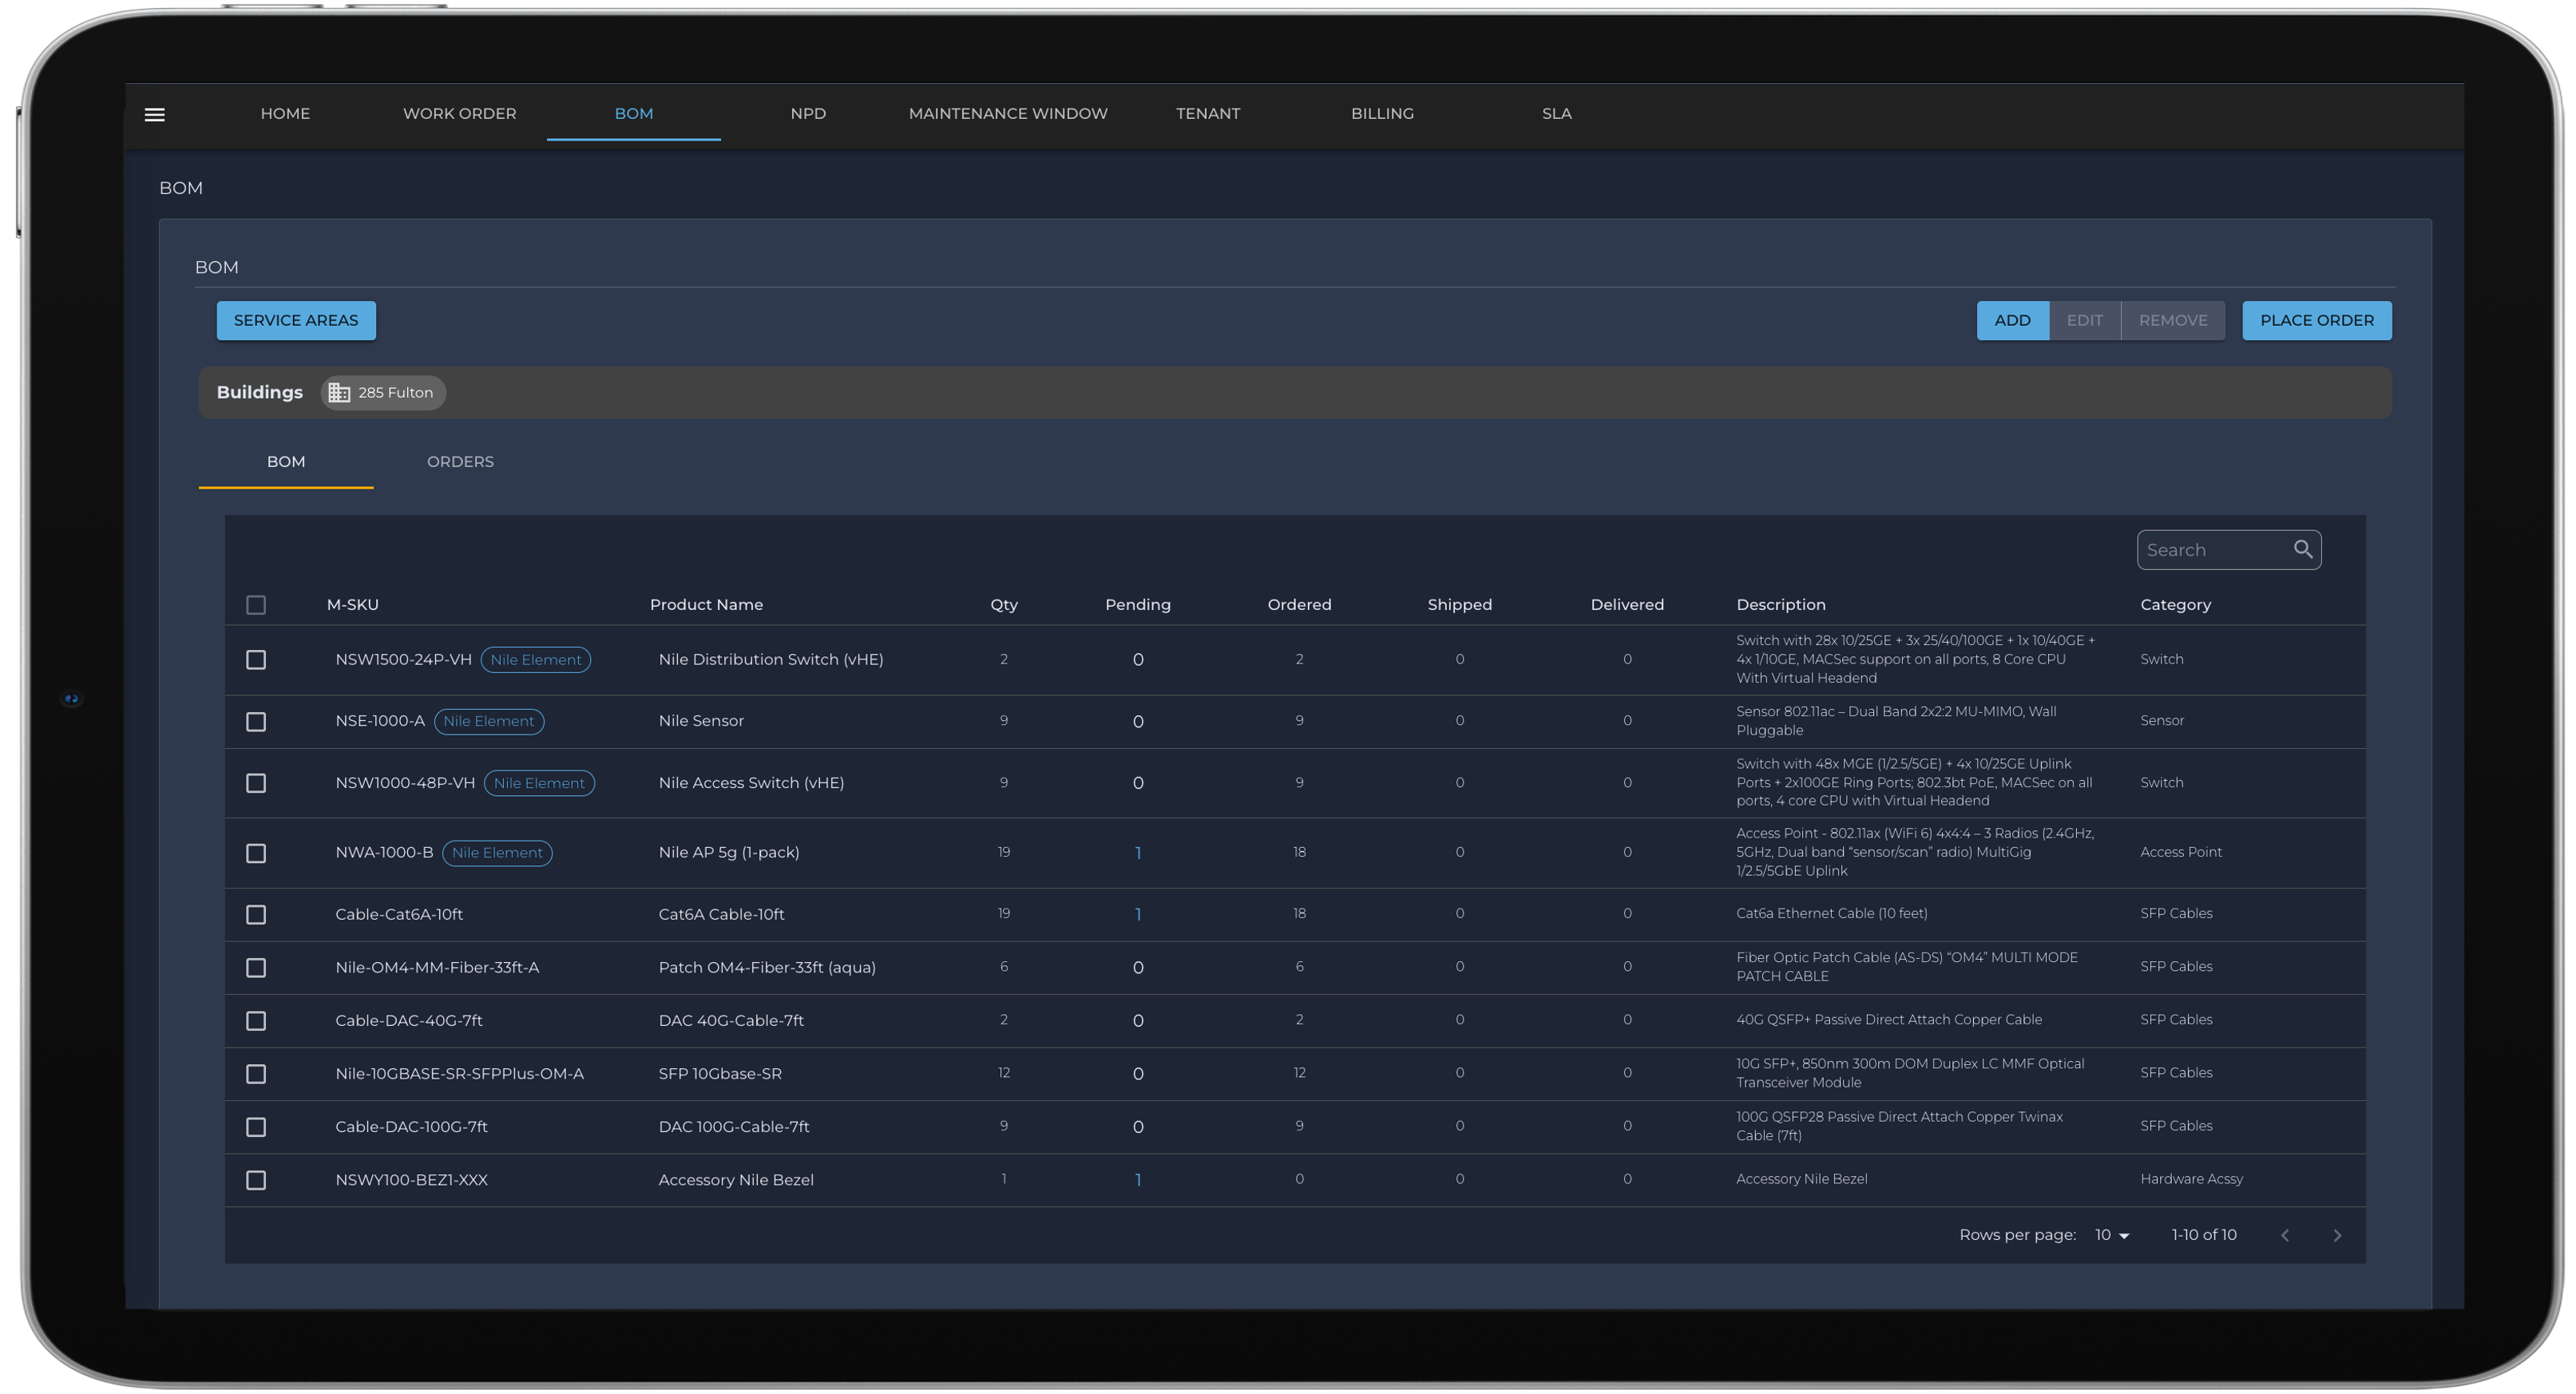Open the rows per page dropdown
Viewport: 2576px width, 1394px height.
pyautogui.click(x=2111, y=1235)
